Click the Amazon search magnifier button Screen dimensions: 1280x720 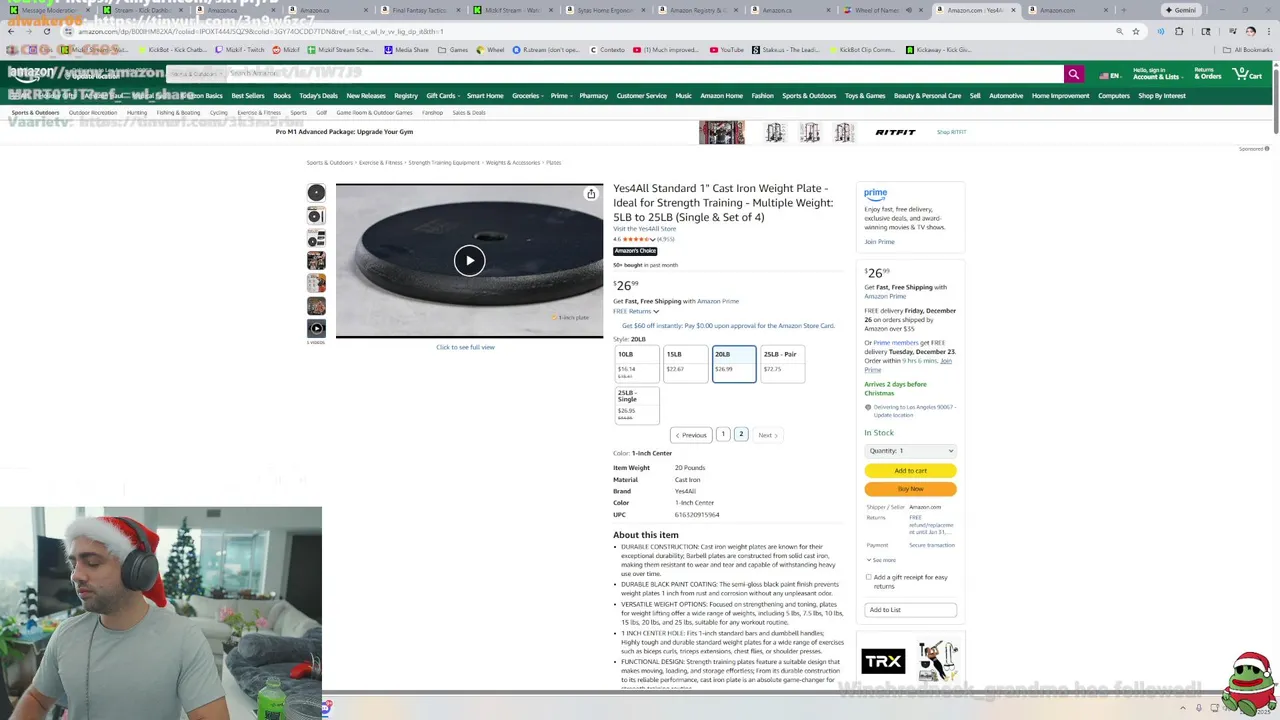(x=1073, y=74)
